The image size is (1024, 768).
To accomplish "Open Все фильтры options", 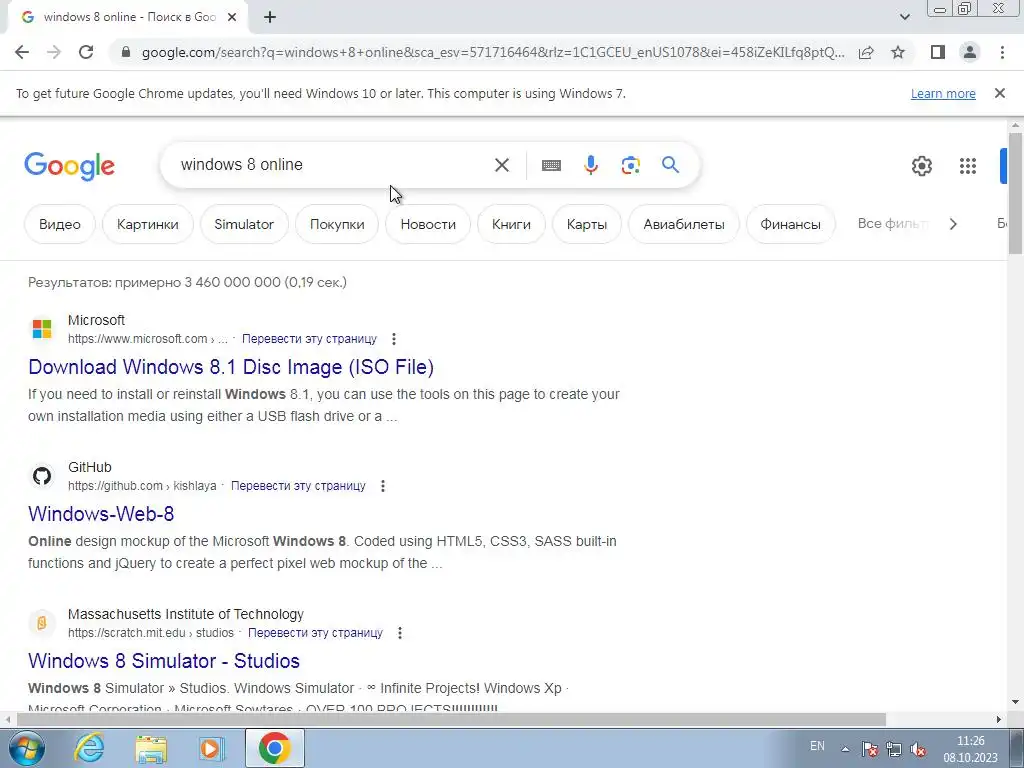I will click(892, 223).
